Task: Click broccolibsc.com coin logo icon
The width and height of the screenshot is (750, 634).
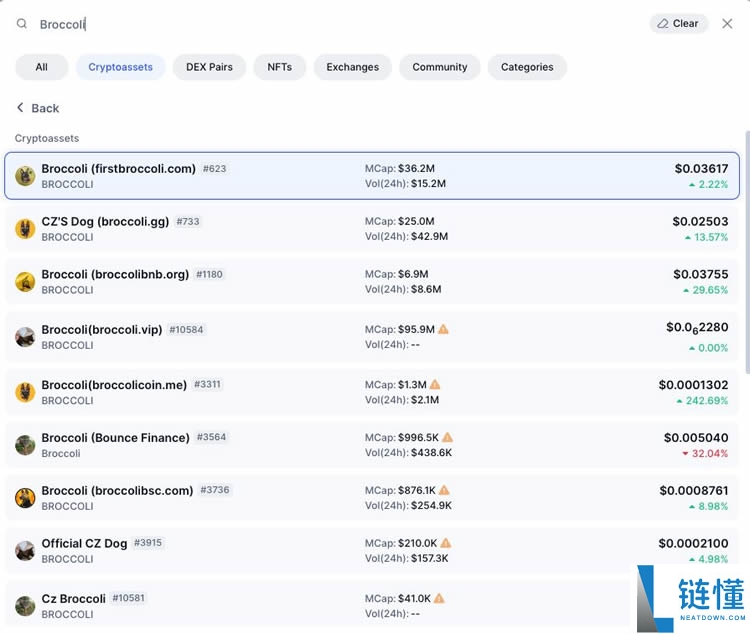Action: [25, 498]
